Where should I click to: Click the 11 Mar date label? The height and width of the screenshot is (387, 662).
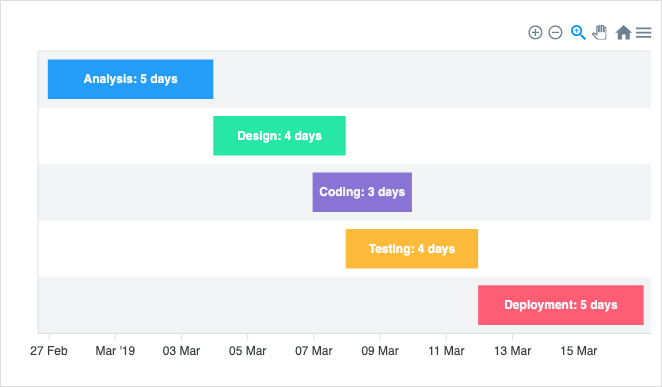(x=446, y=351)
